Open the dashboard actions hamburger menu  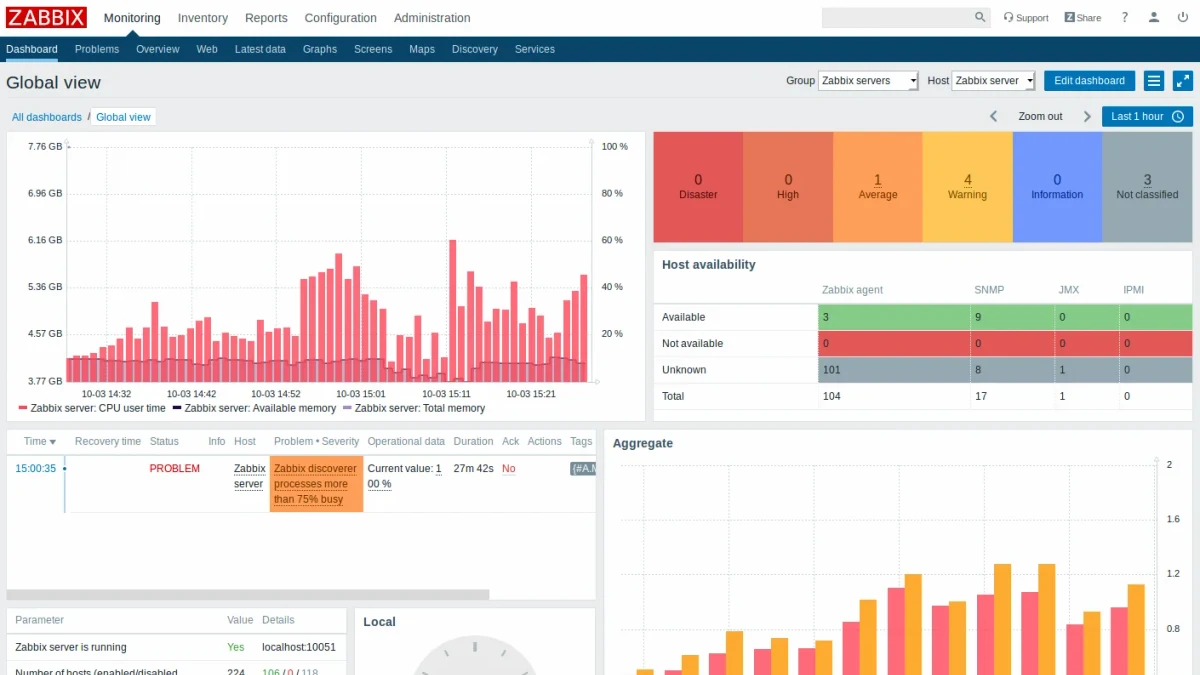[x=1154, y=81]
